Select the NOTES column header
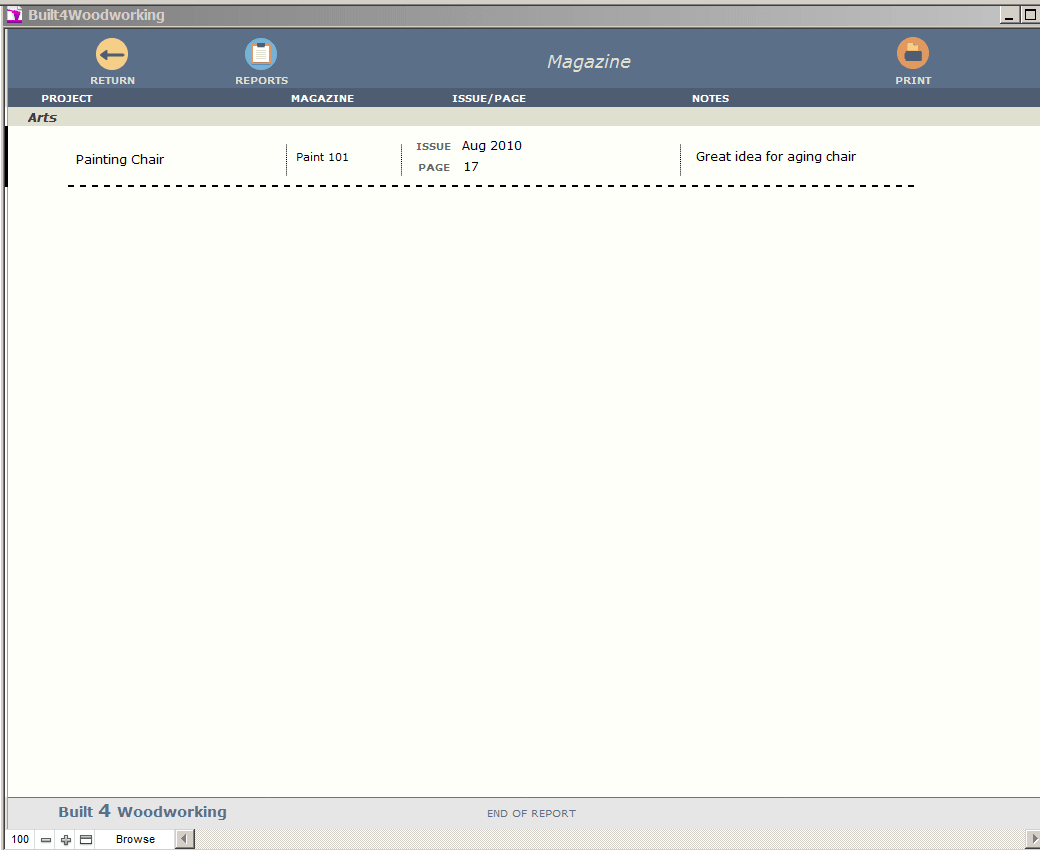 [x=710, y=99]
